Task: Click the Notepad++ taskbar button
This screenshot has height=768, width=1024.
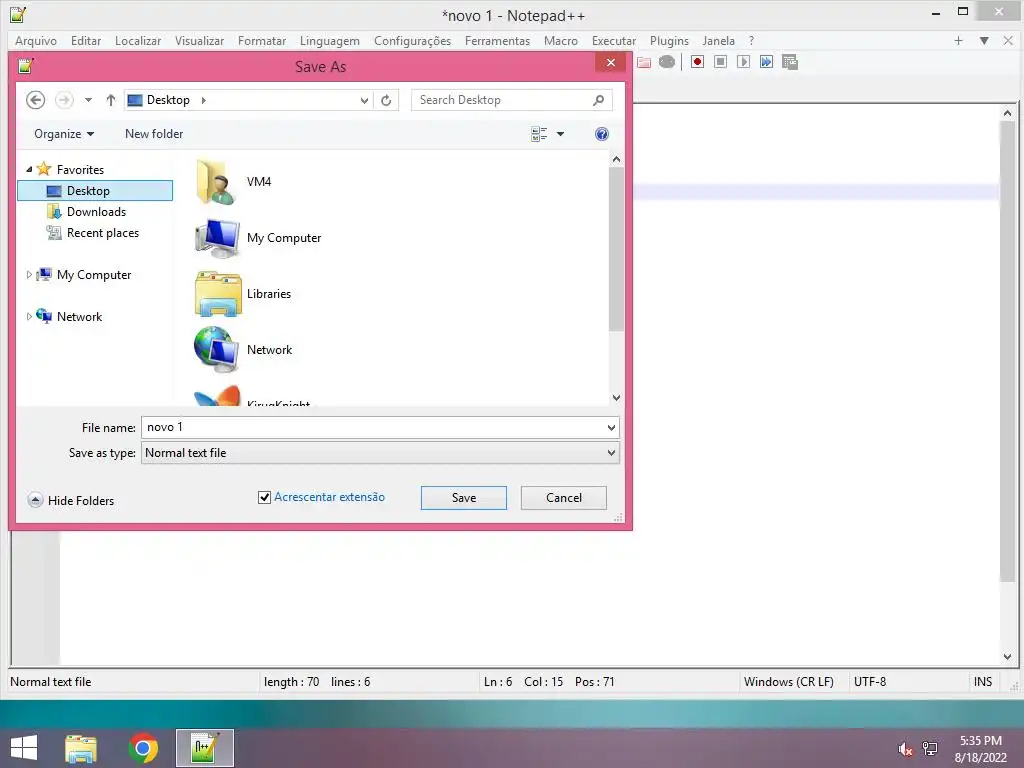Action: (205, 748)
